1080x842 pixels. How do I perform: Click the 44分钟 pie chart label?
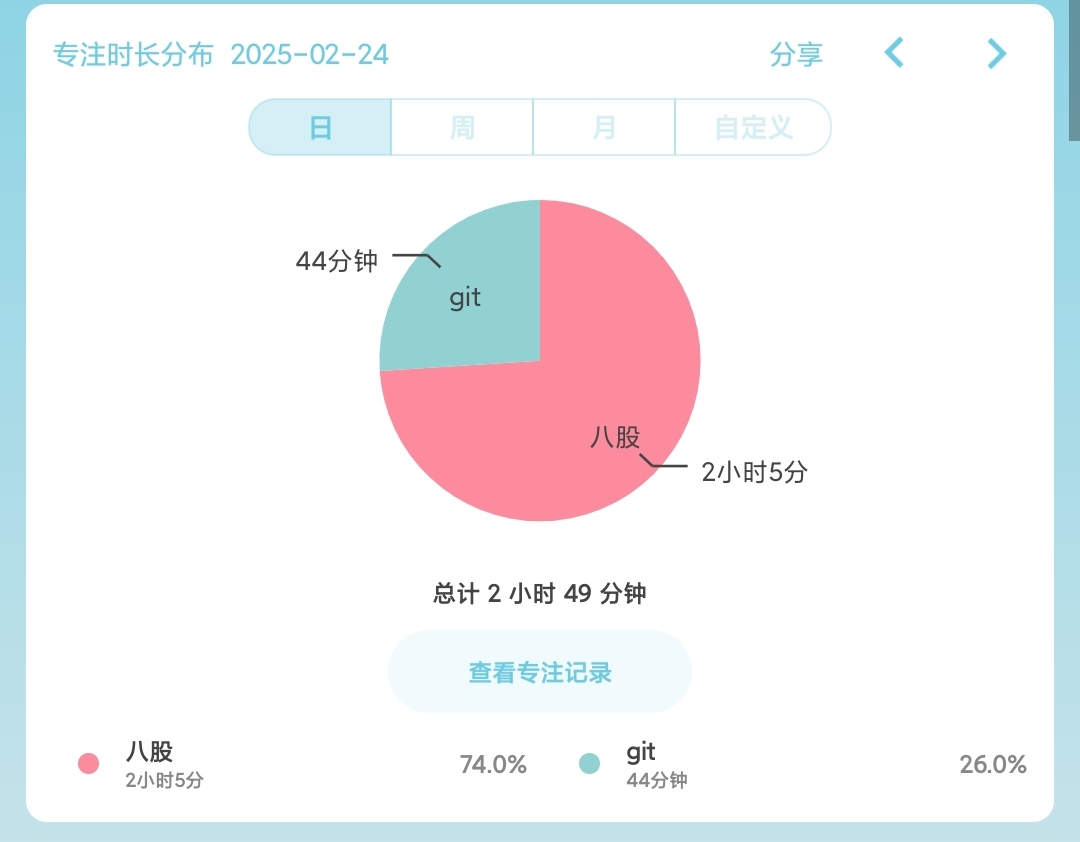click(337, 261)
